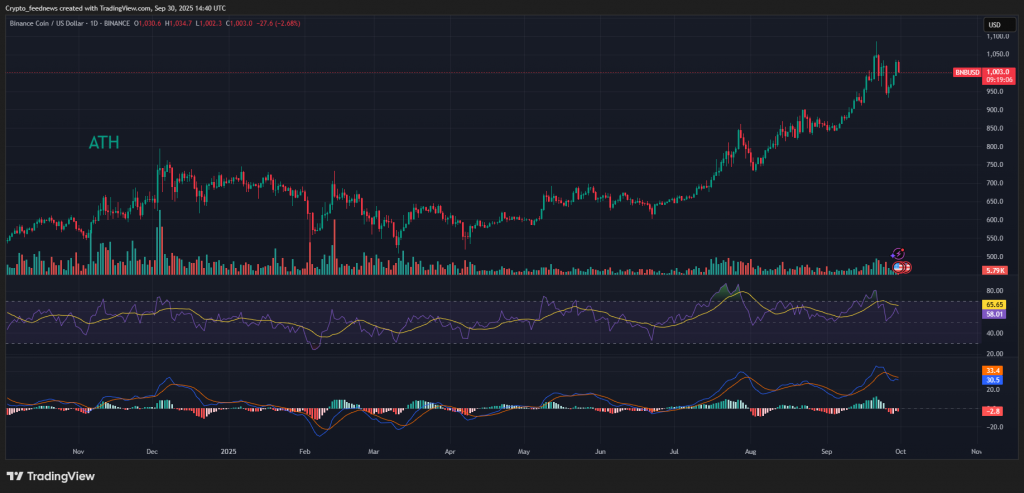
Task: Click the green ATH text annotation
Action: 103,143
